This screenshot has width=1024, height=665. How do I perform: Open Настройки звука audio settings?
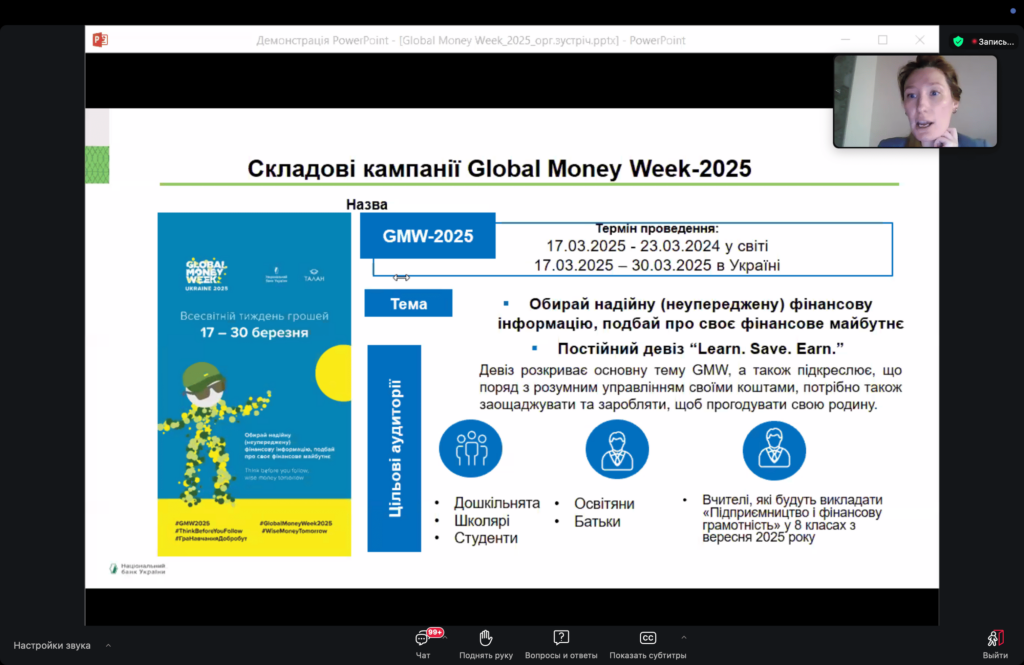click(52, 645)
